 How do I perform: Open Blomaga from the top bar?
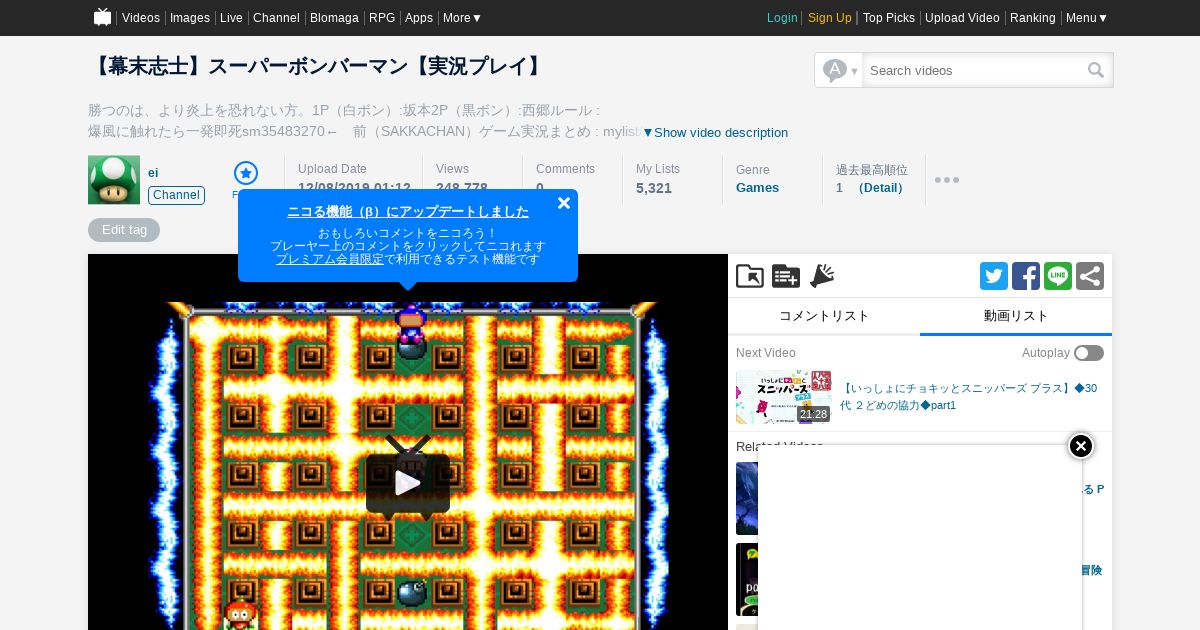coord(334,18)
